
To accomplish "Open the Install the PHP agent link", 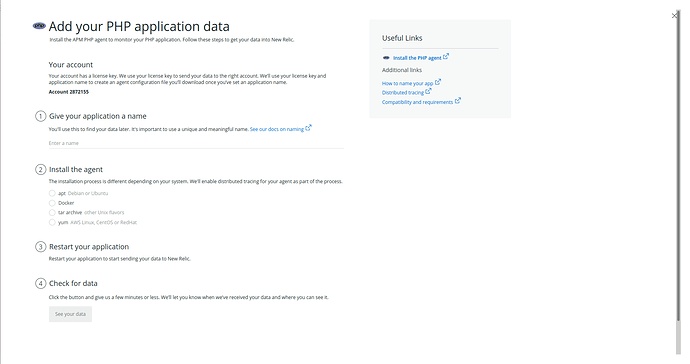I will click(417, 58).
